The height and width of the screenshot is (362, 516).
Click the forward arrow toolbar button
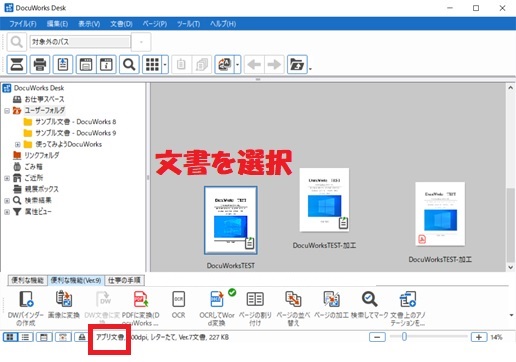point(274,64)
